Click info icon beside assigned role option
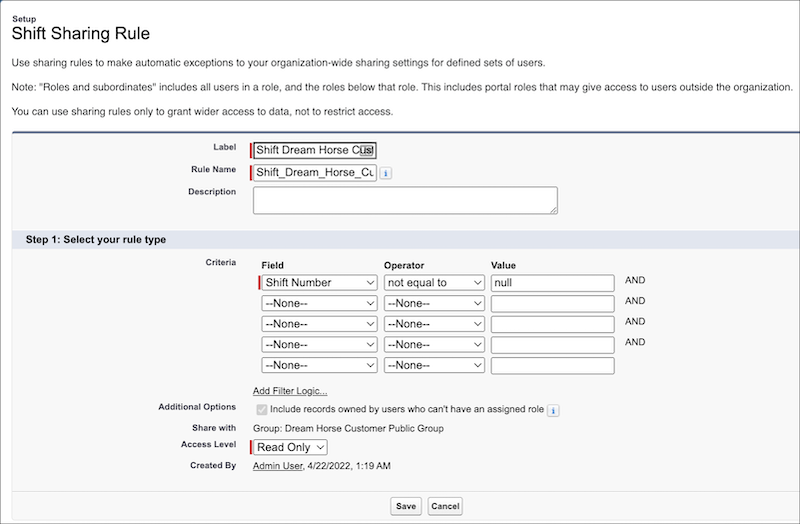Screen dimensions: 800x524 553,410
